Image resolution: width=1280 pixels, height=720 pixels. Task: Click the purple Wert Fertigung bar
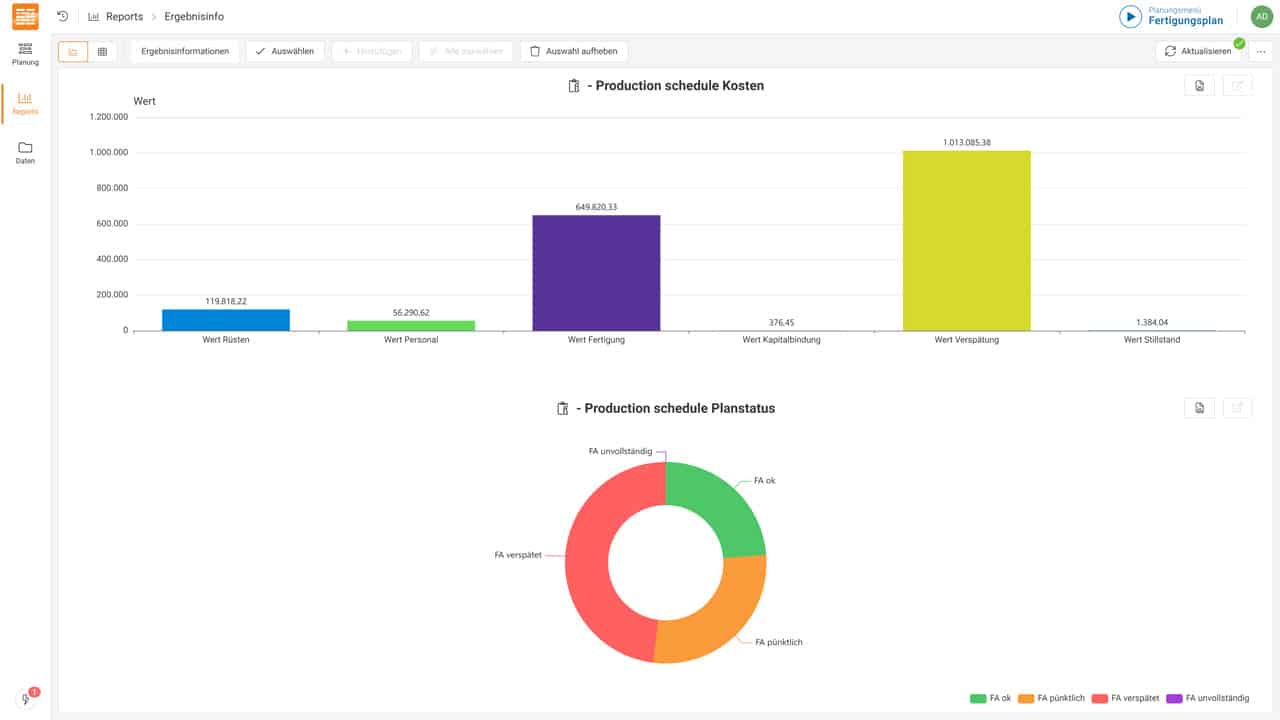(596, 273)
